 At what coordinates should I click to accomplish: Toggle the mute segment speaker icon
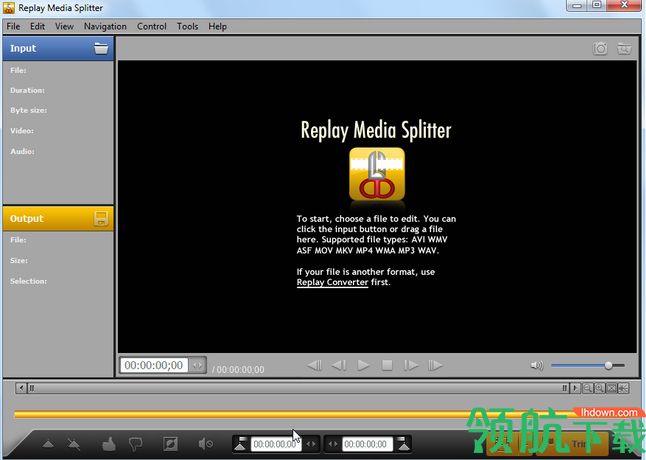[206, 444]
